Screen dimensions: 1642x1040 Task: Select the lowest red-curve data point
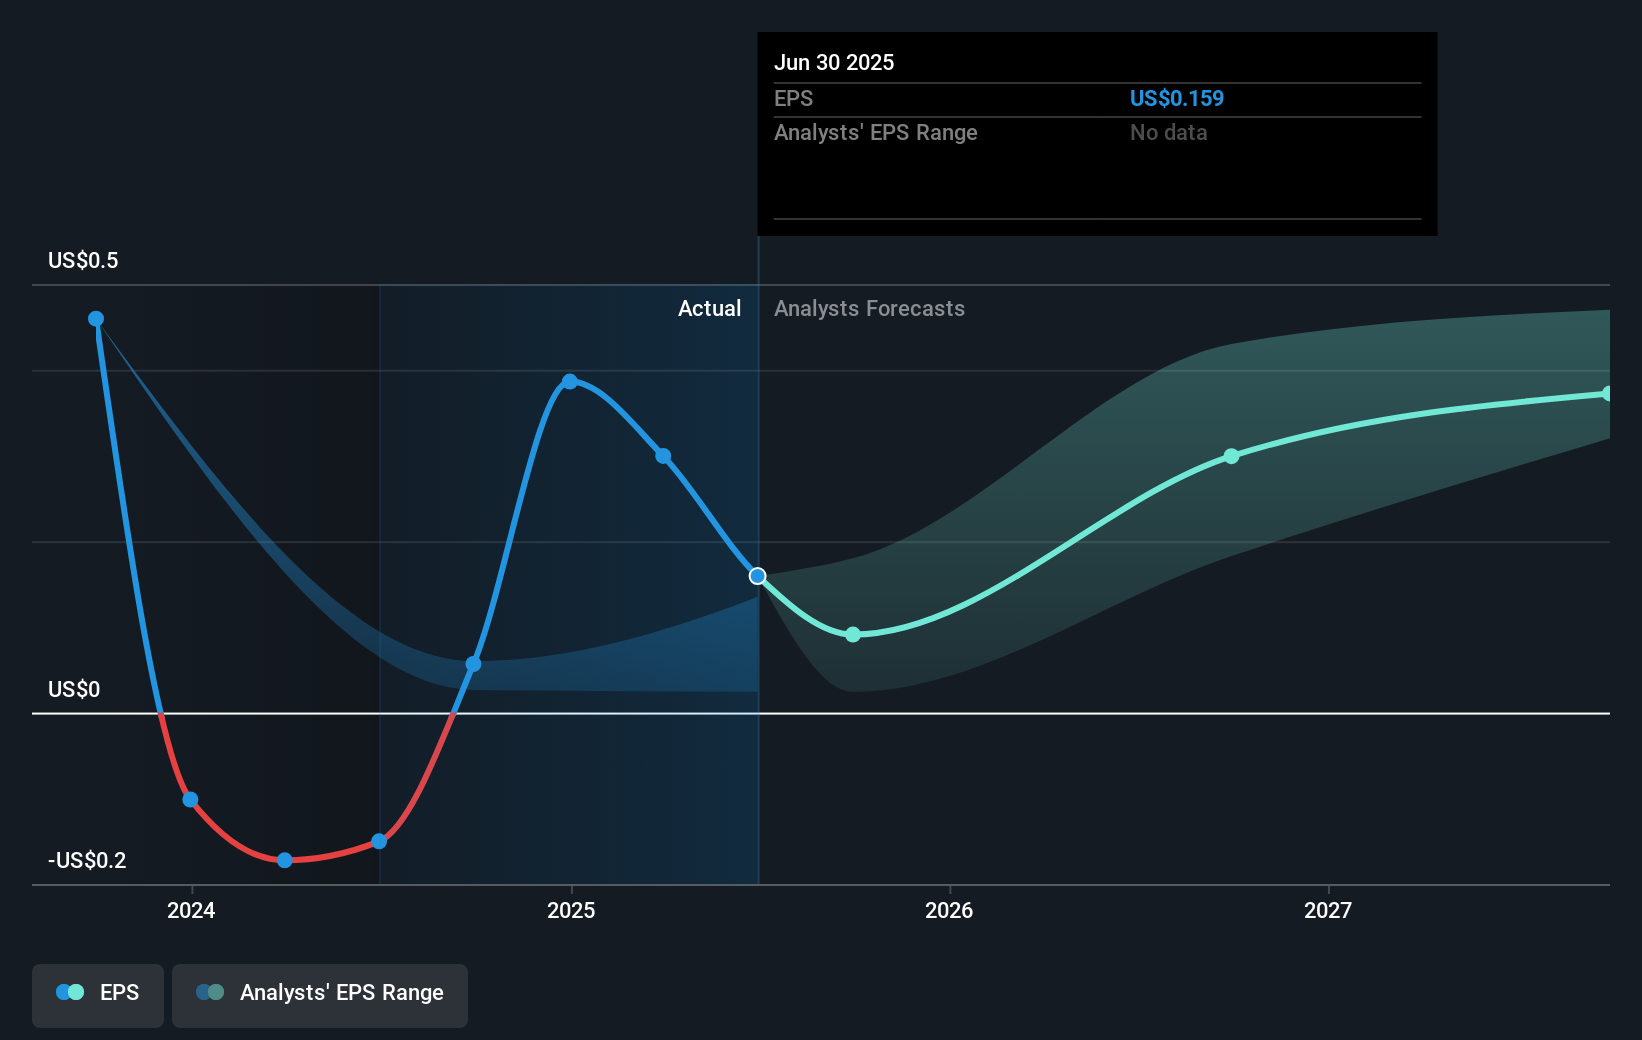(285, 859)
